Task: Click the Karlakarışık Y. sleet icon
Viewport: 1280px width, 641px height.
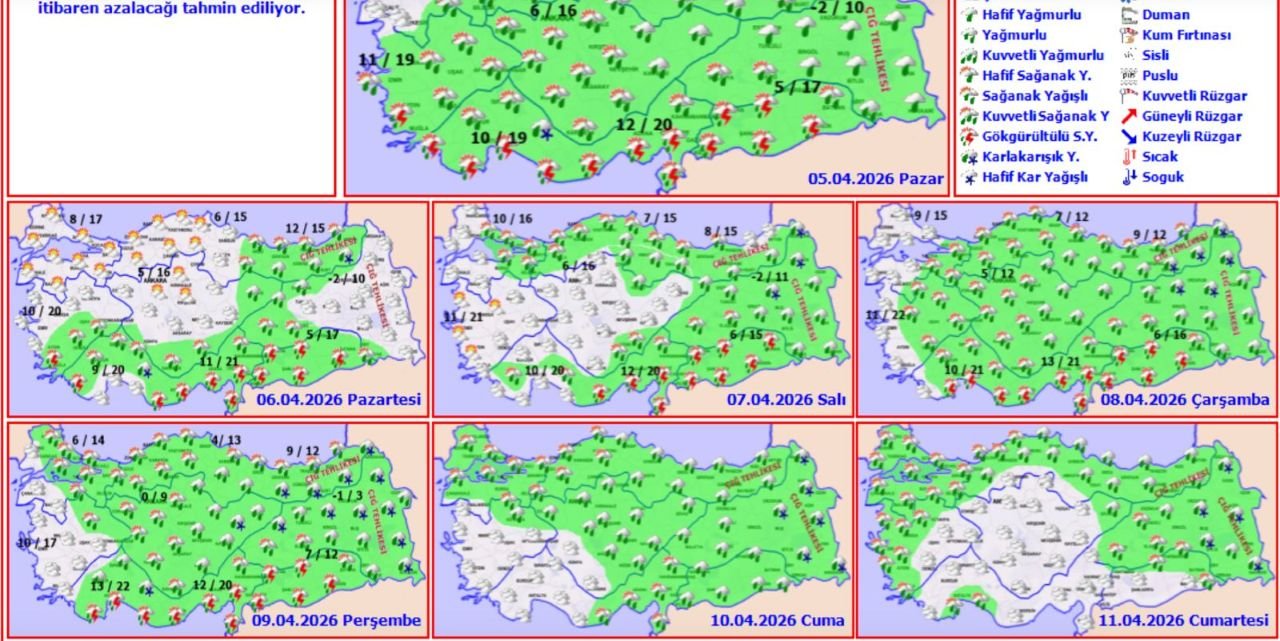Action: [969, 157]
